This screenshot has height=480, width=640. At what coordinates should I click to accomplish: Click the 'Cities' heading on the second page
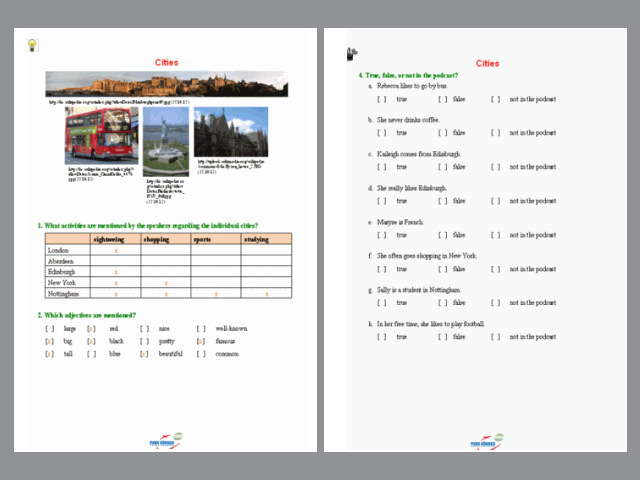487,64
